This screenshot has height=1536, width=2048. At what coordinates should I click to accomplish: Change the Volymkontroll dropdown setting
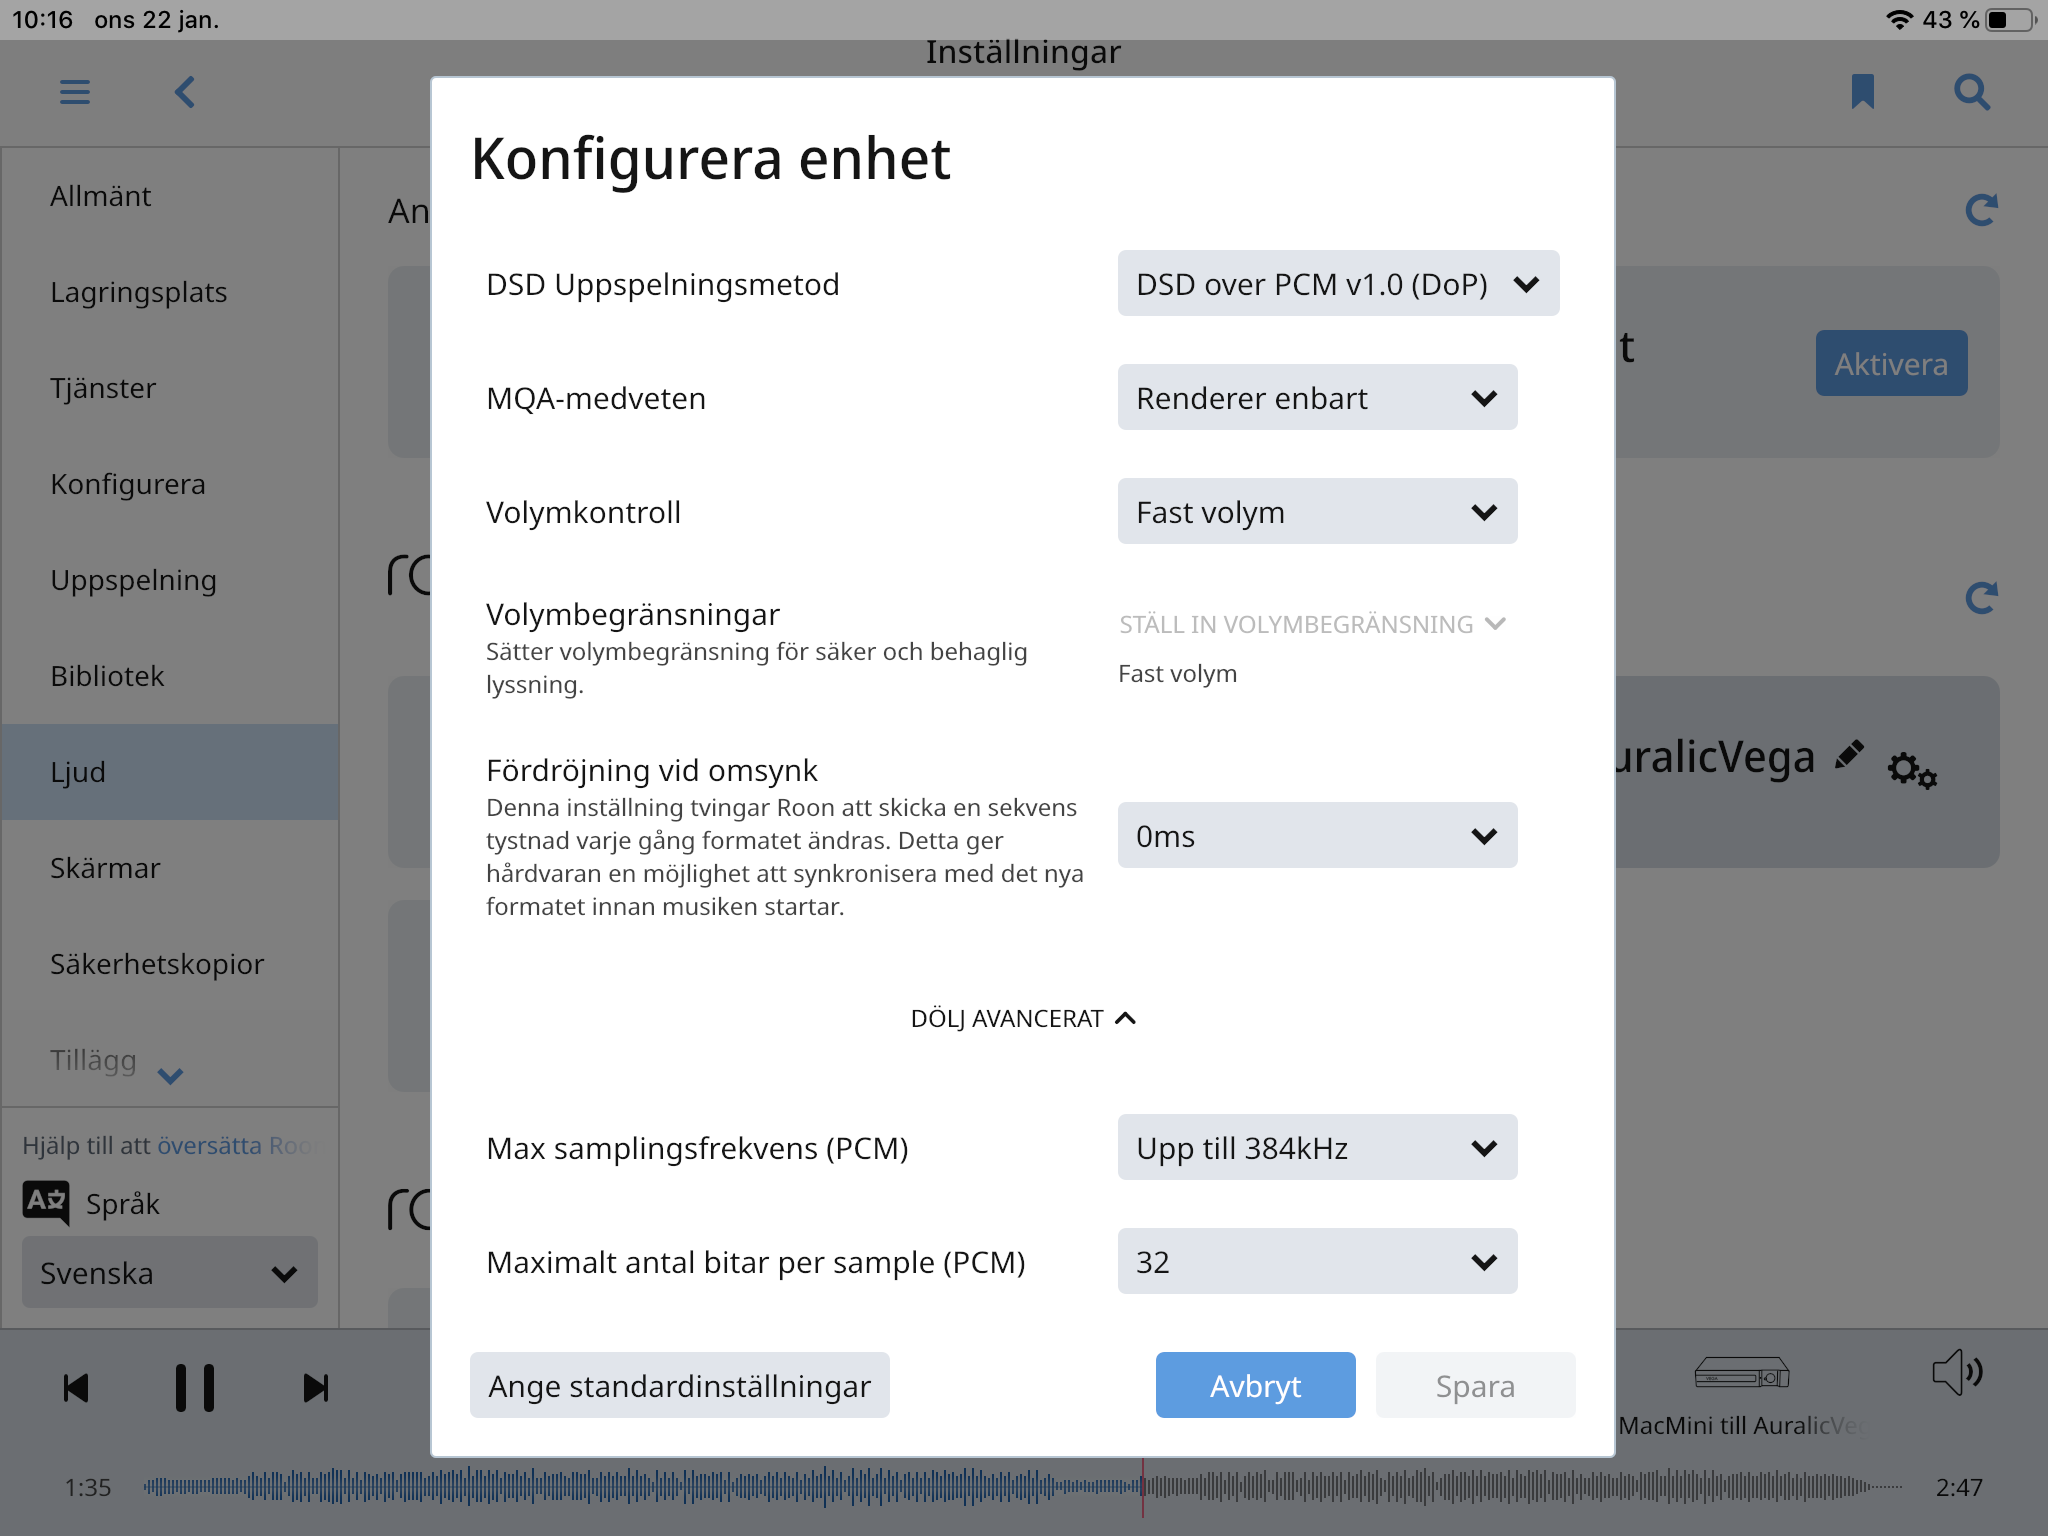(x=1317, y=512)
